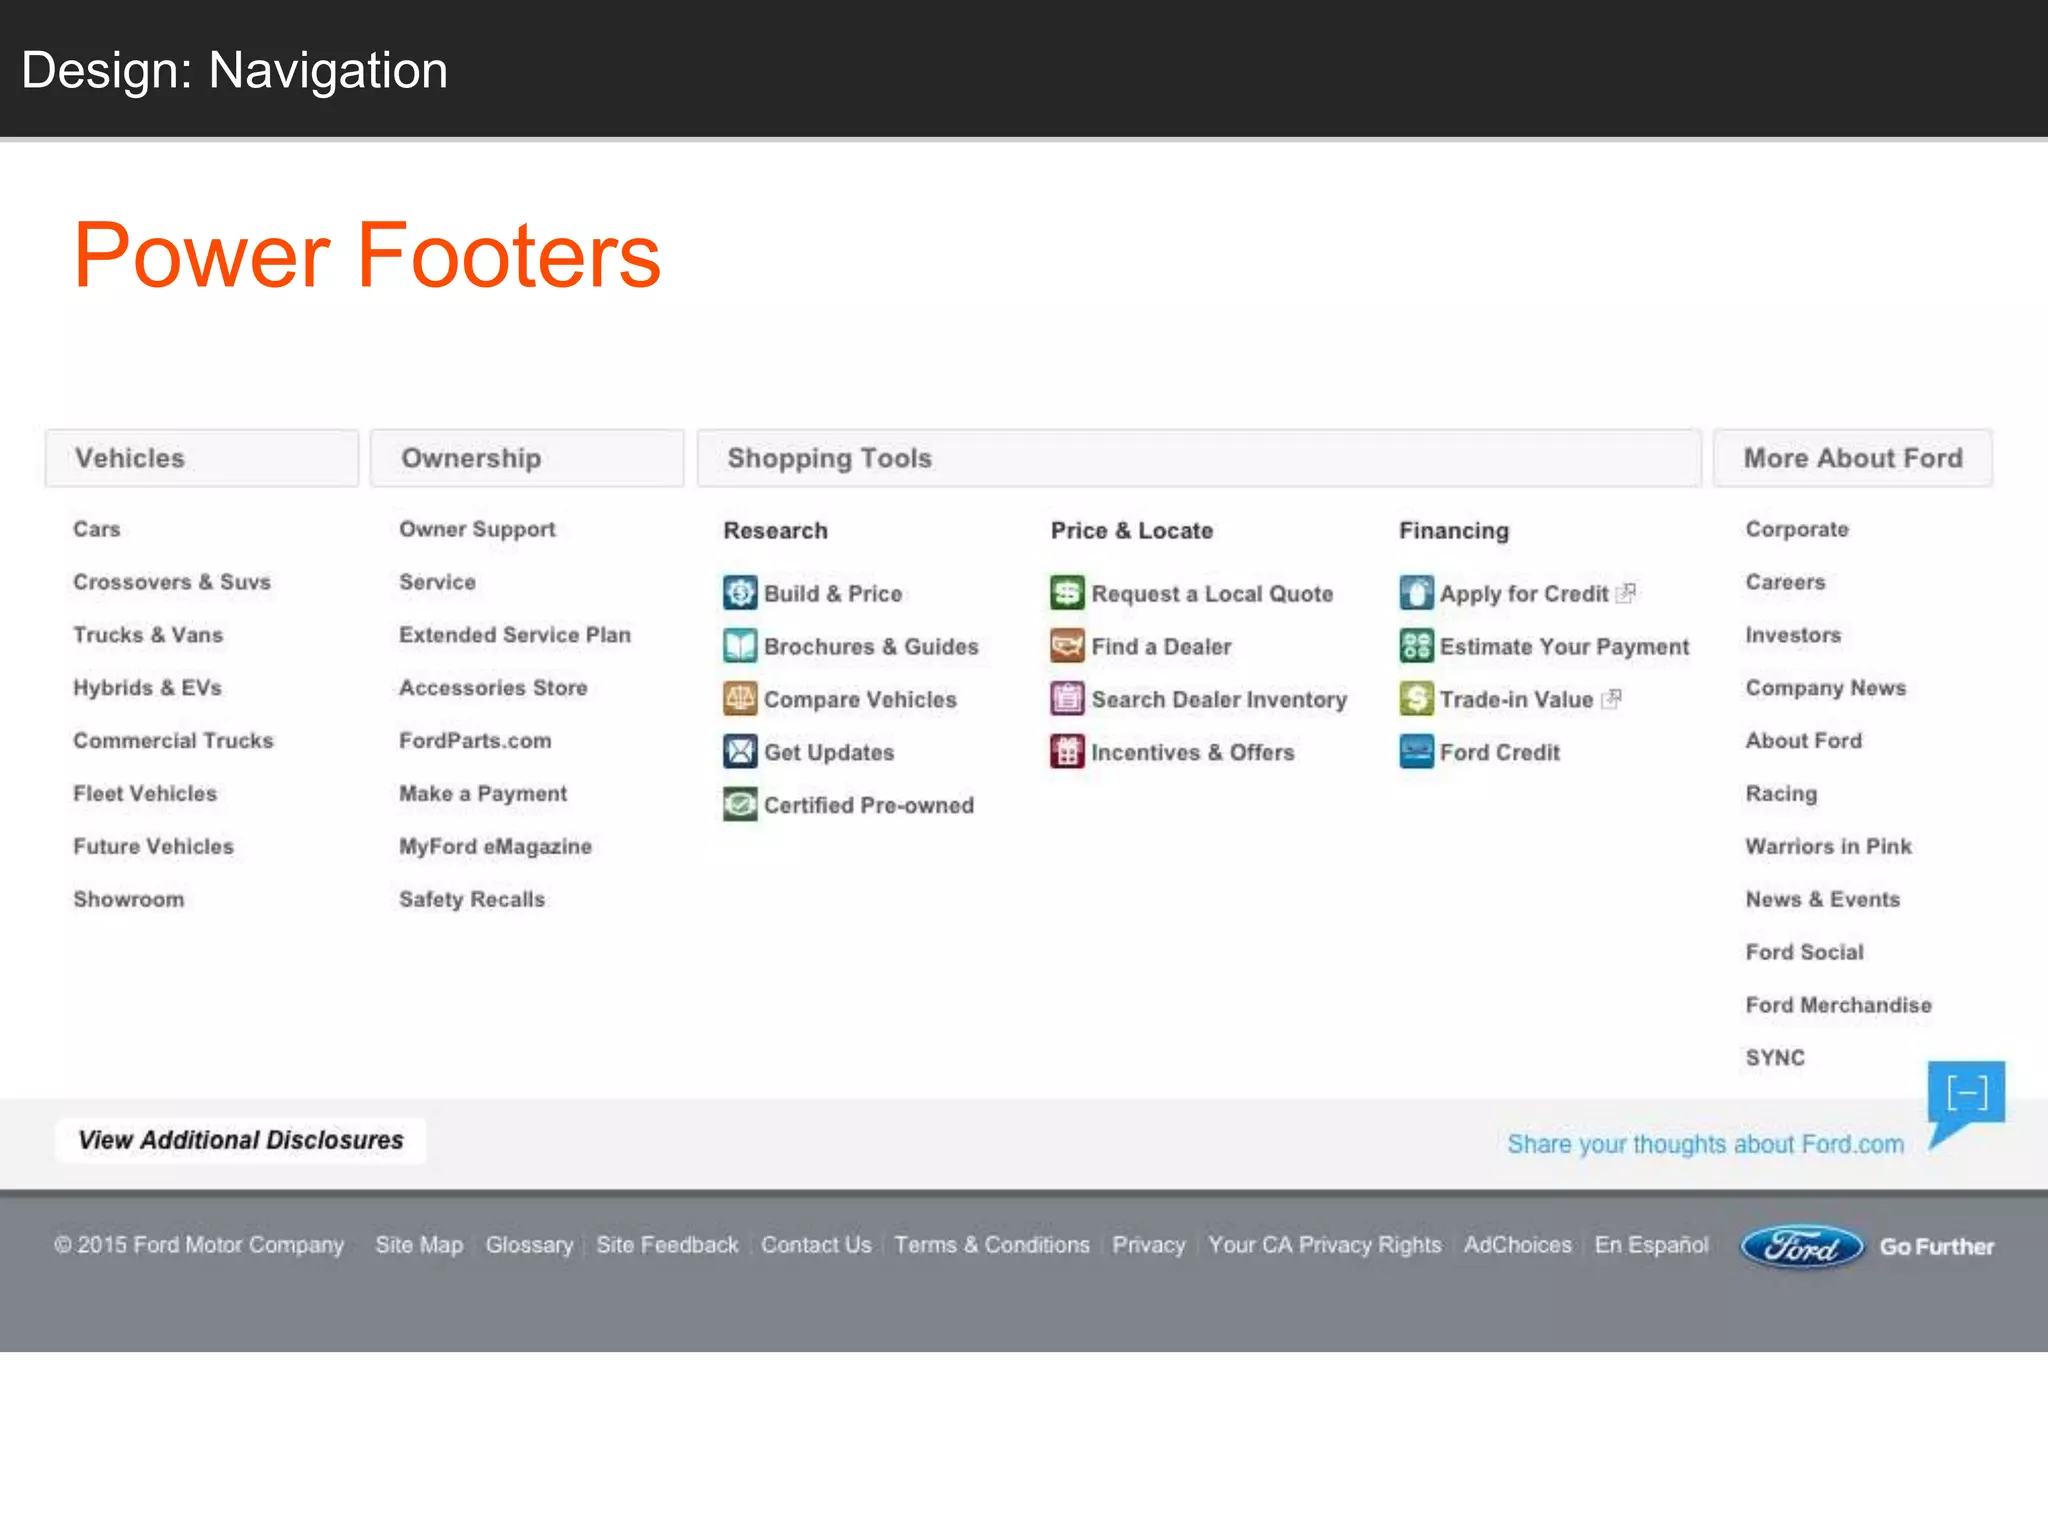Click the Certified Pre-owned check icon

[740, 805]
